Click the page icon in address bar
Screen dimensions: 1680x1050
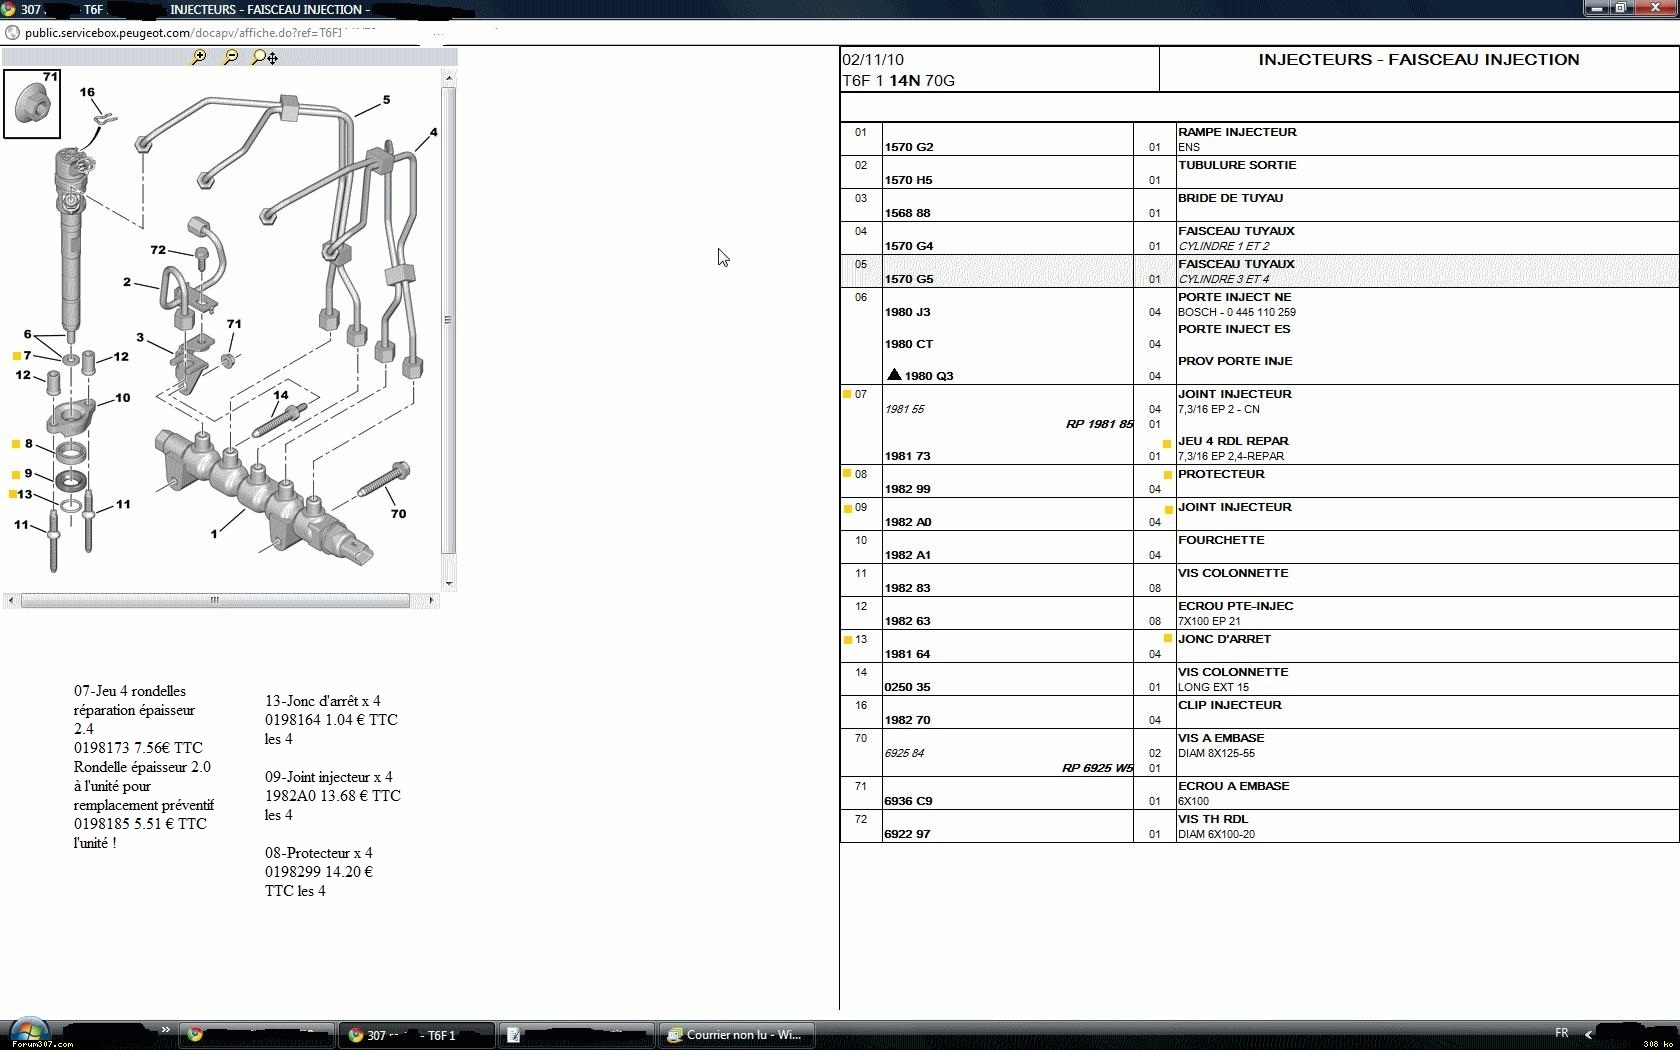12,33
